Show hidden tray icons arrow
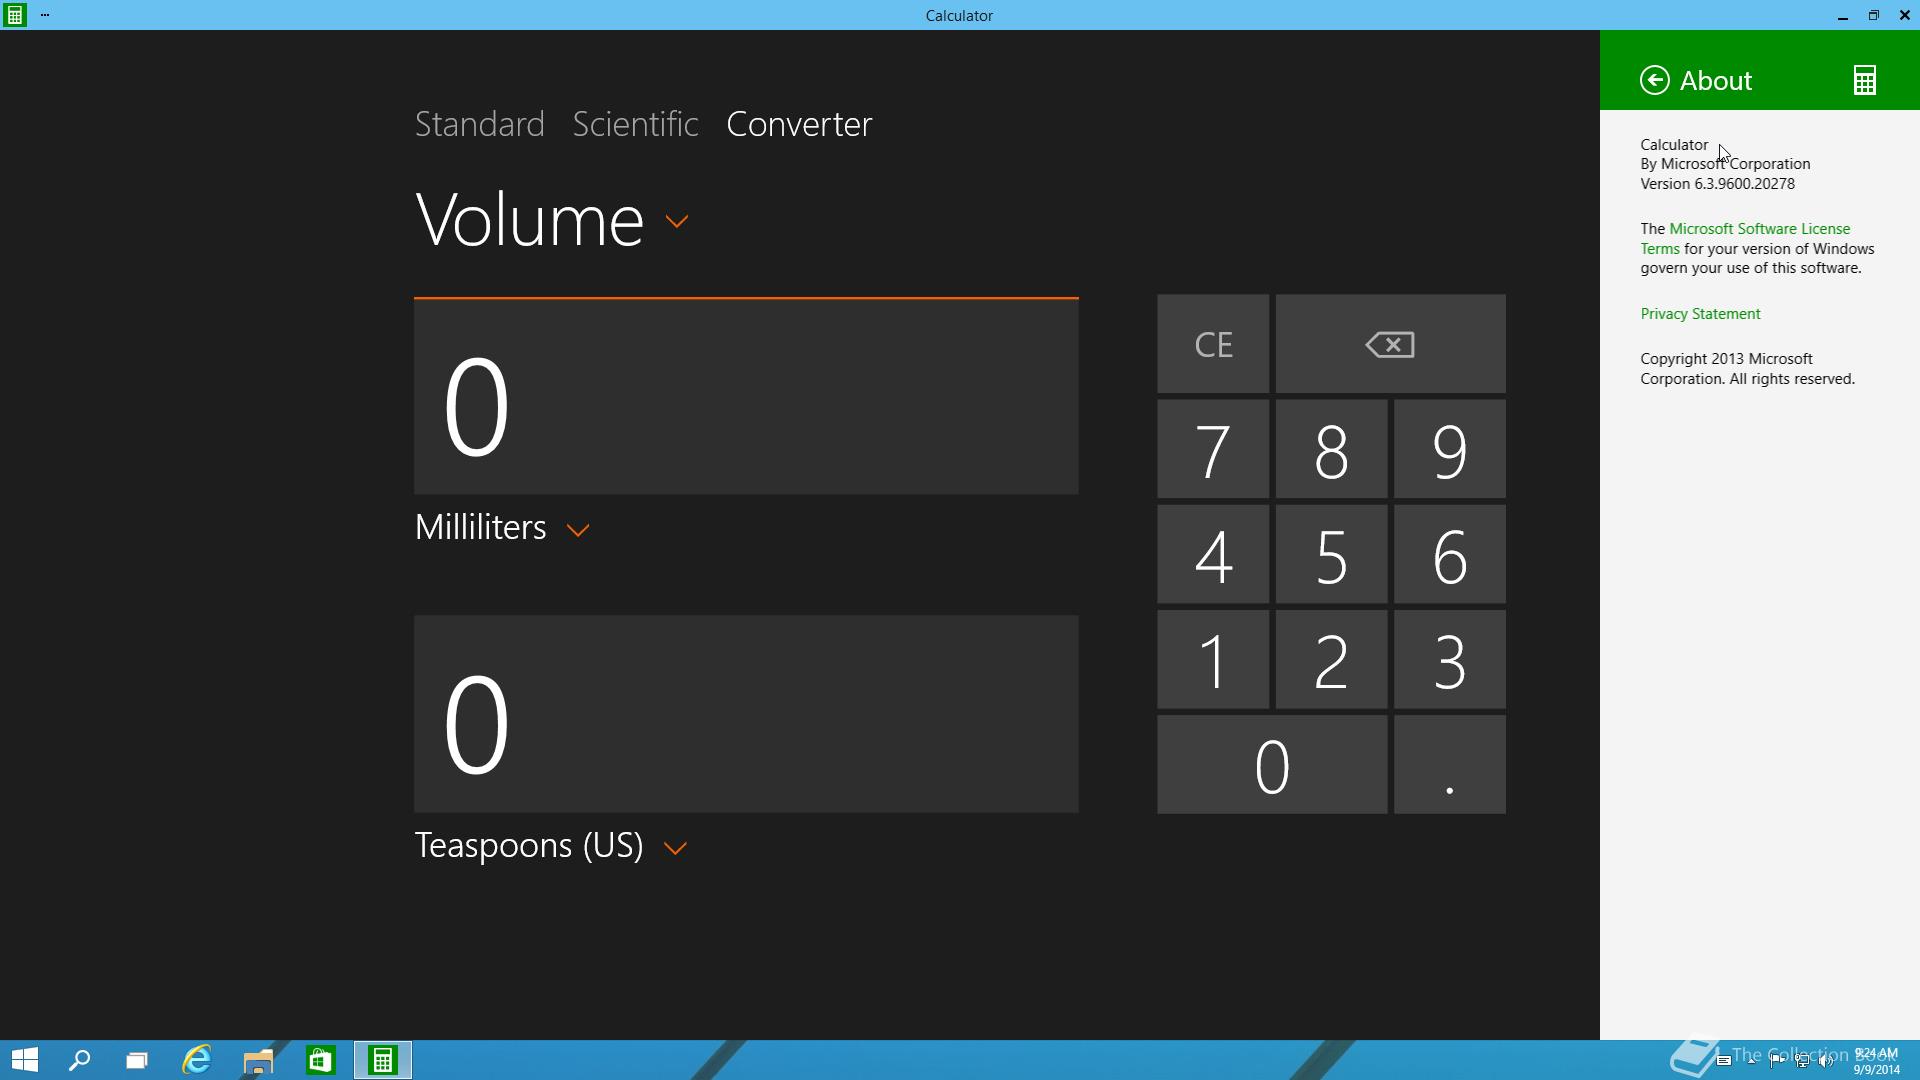This screenshot has width=1920, height=1080. pyautogui.click(x=1751, y=1062)
